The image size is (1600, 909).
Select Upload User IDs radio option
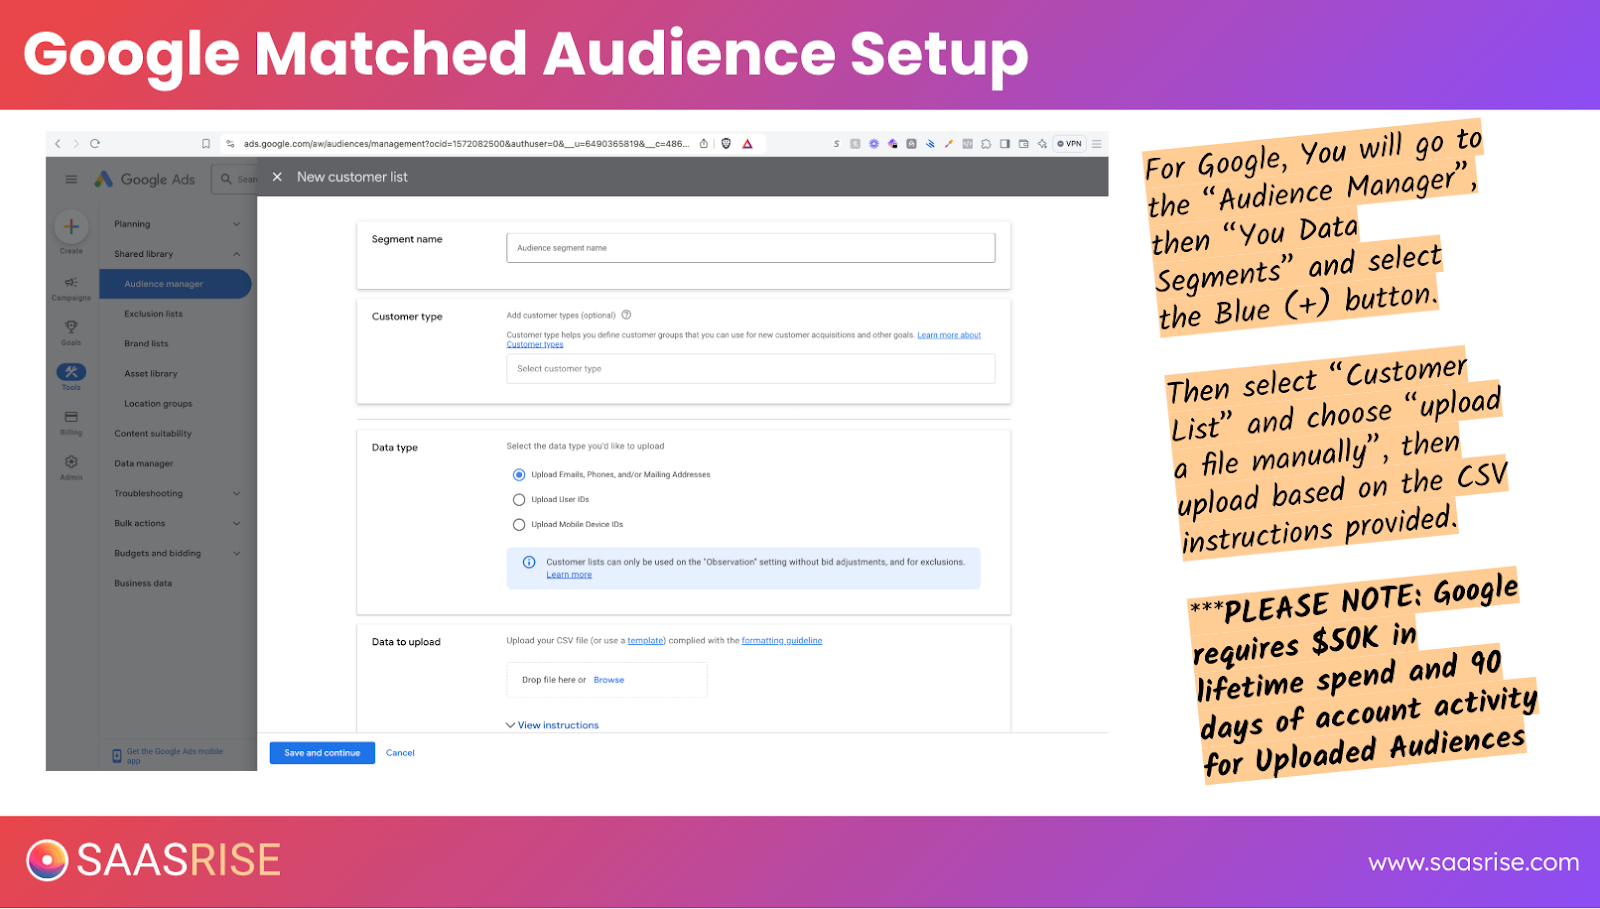click(x=519, y=500)
